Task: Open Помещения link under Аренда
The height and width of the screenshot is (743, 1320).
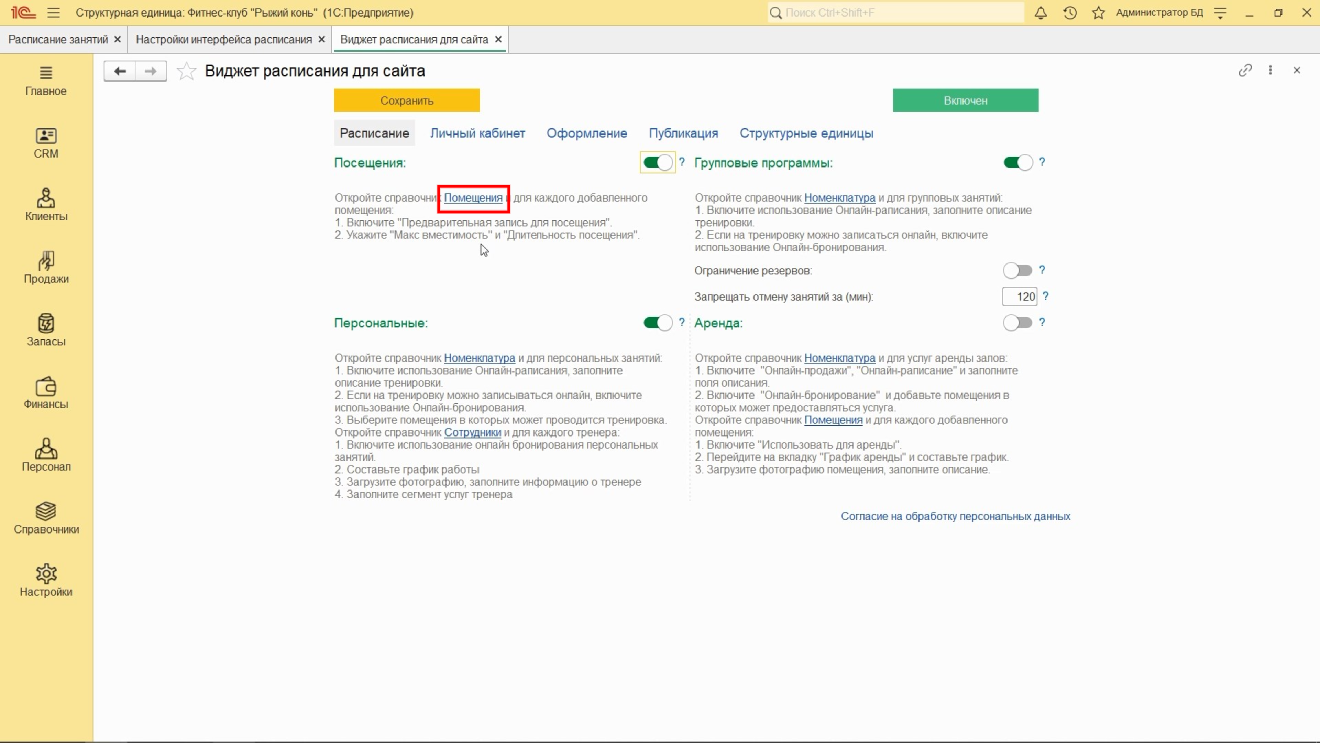Action: point(833,420)
